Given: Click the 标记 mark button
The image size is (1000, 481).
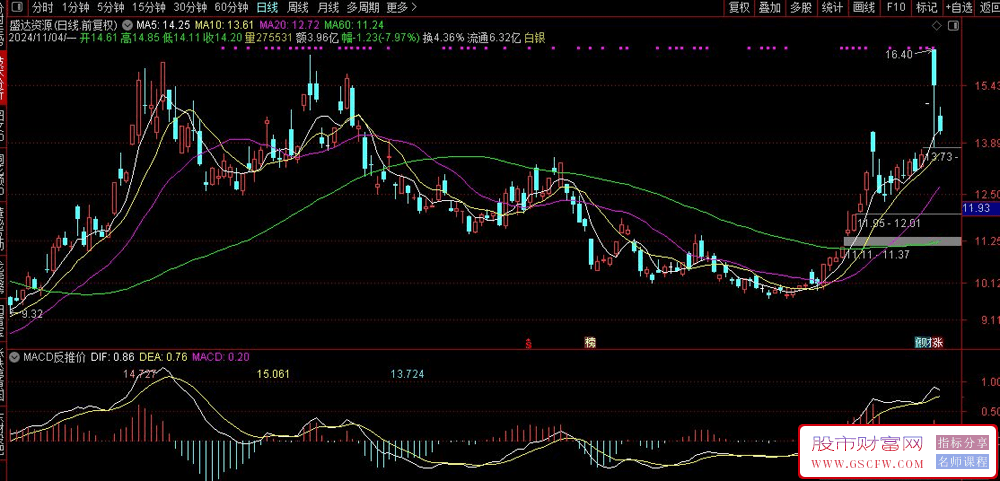Looking at the screenshot, I should (x=926, y=8).
